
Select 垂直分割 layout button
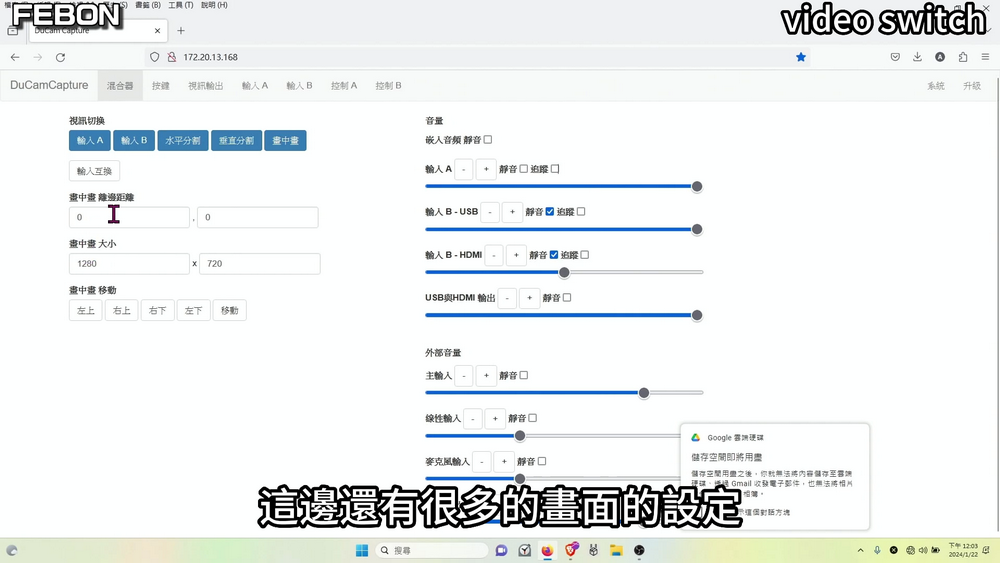(x=237, y=140)
